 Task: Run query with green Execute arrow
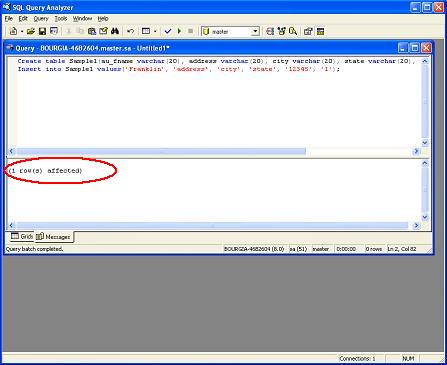179,31
